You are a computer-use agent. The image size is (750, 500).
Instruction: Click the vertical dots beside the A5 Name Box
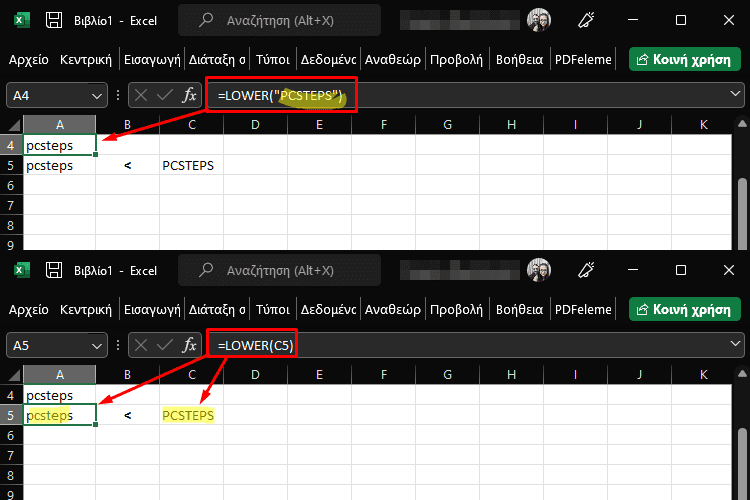coord(118,345)
